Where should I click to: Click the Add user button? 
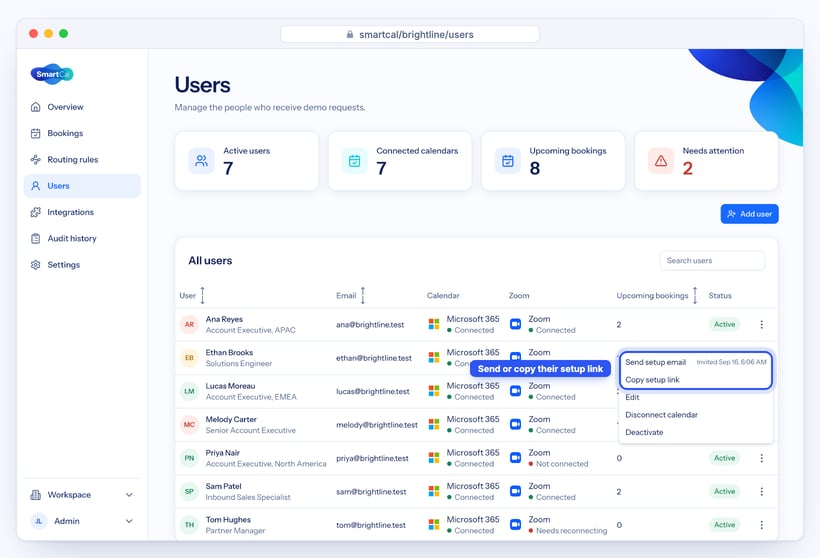(x=749, y=214)
